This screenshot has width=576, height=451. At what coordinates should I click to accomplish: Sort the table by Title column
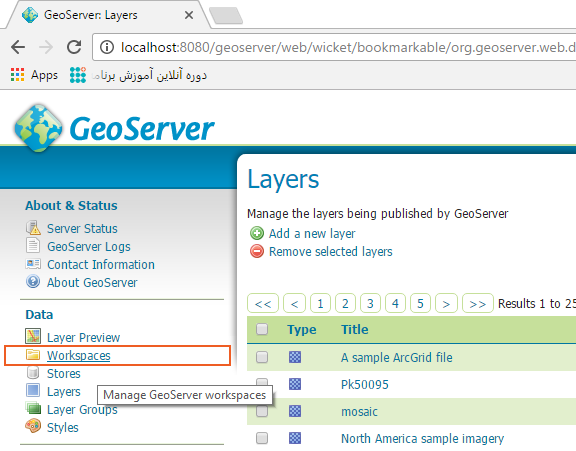coord(354,329)
